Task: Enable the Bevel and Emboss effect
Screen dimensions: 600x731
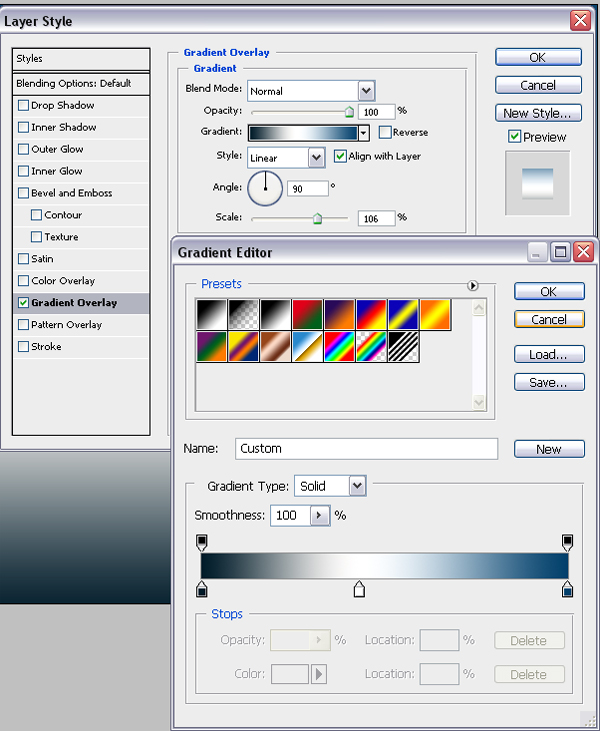Action: pyautogui.click(x=23, y=193)
